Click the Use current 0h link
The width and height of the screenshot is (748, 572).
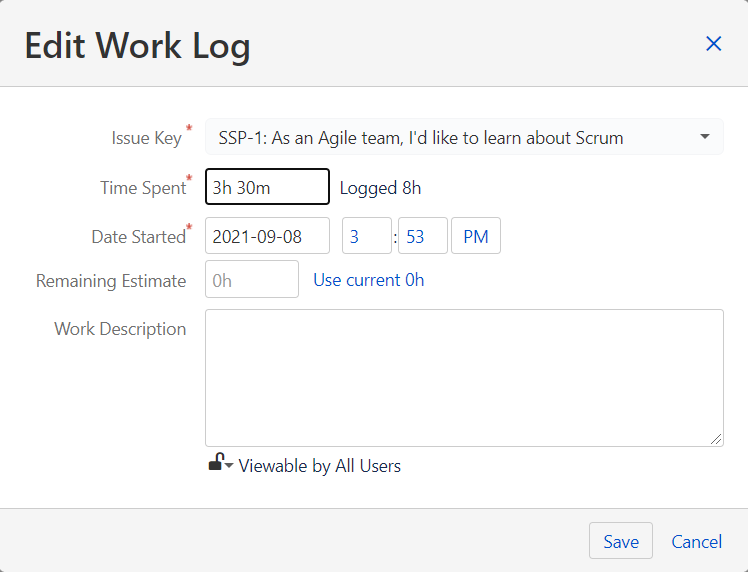[369, 280]
